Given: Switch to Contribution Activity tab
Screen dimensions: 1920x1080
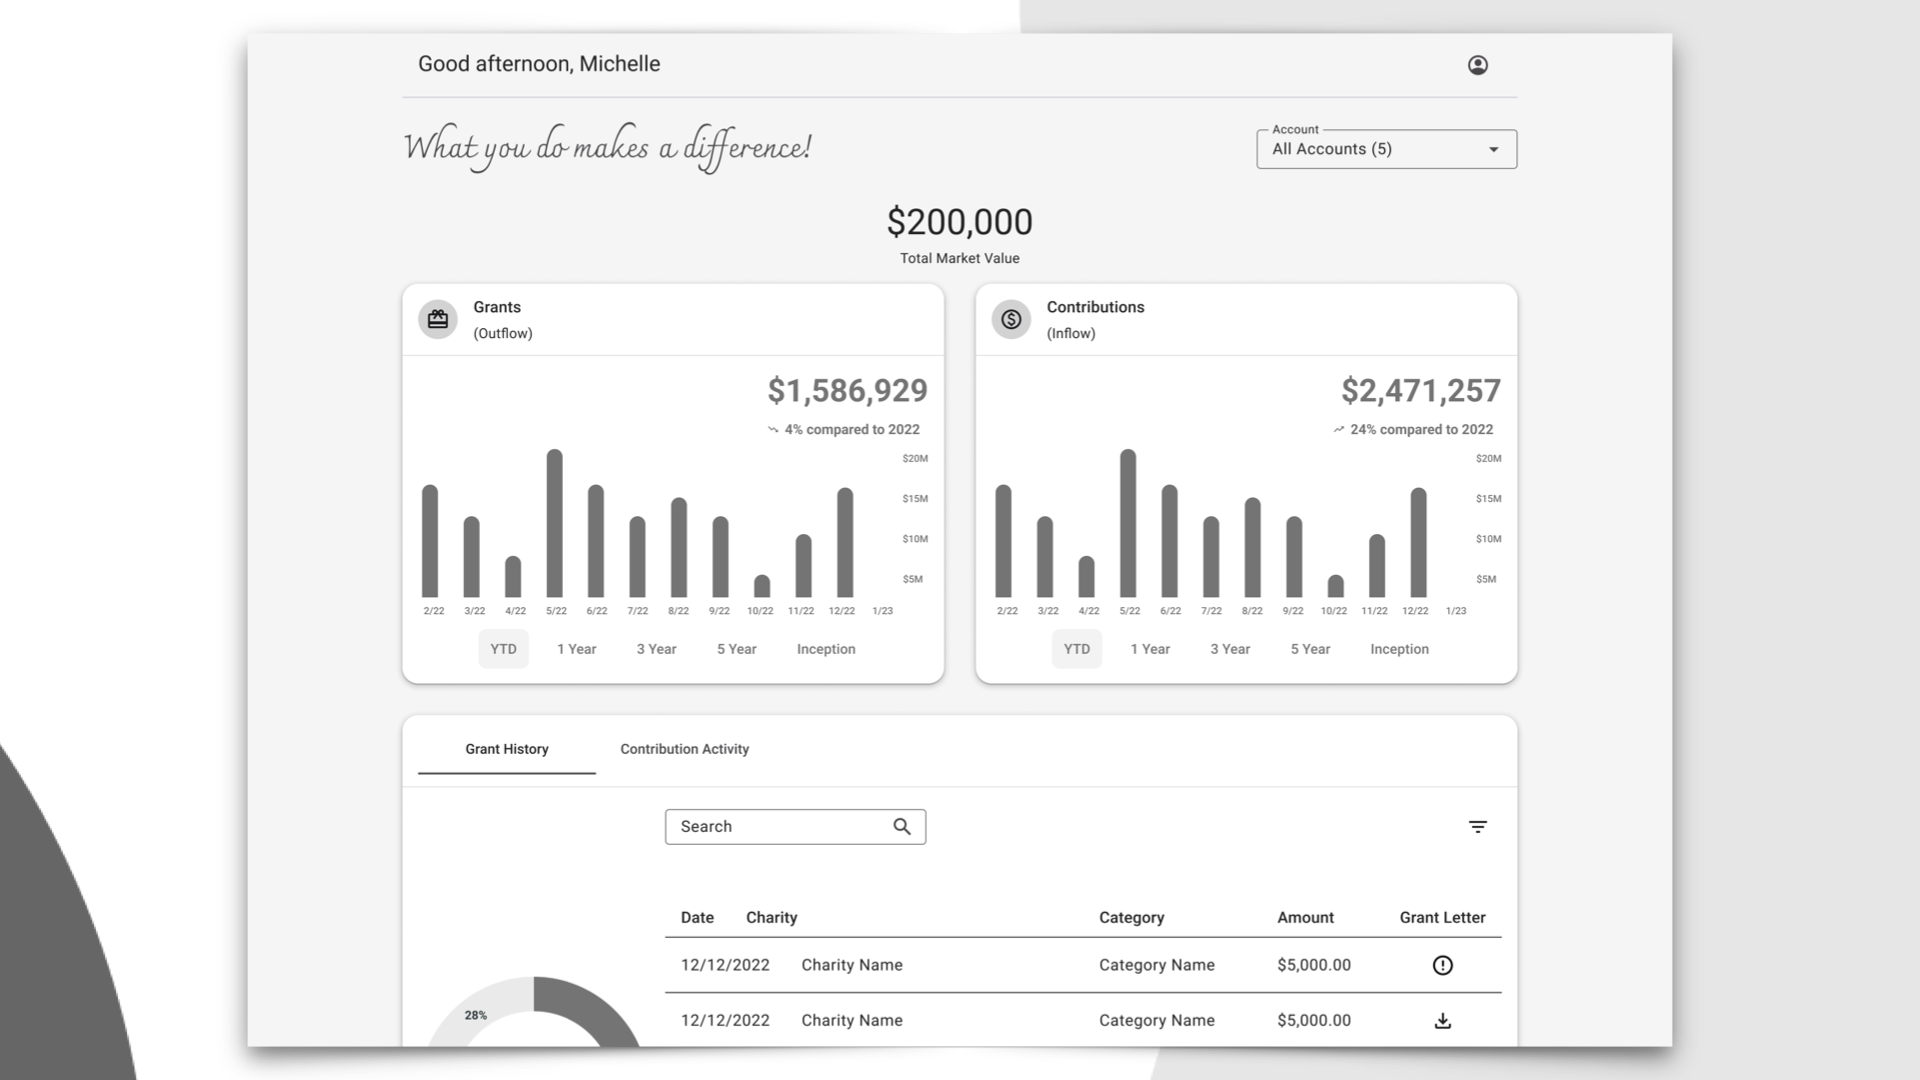Looking at the screenshot, I should pyautogui.click(x=684, y=749).
